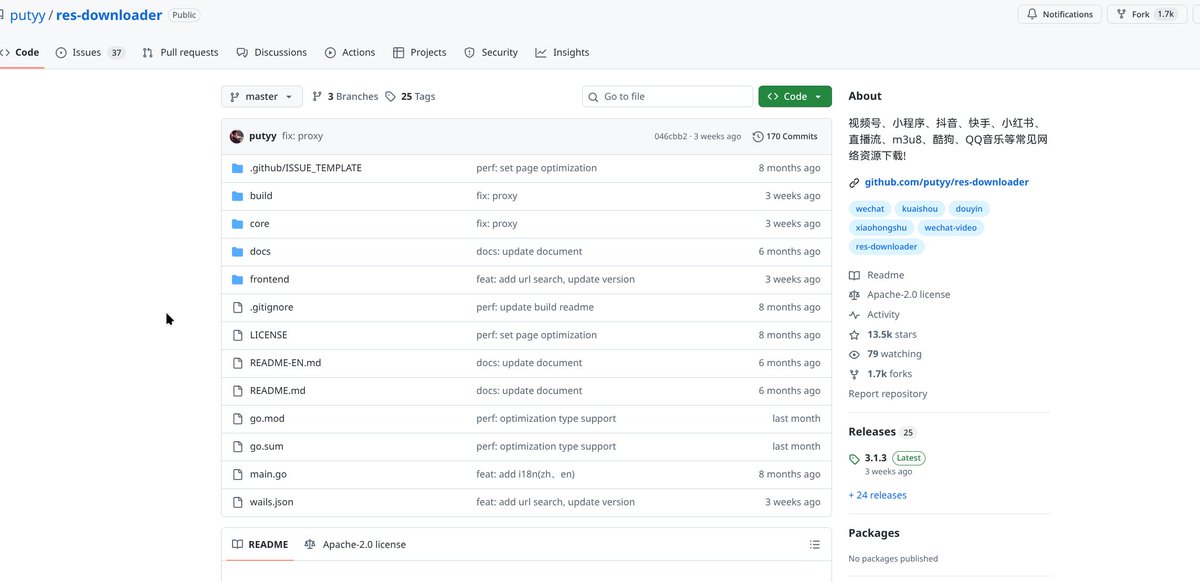View the 170 Commits history

click(785, 136)
